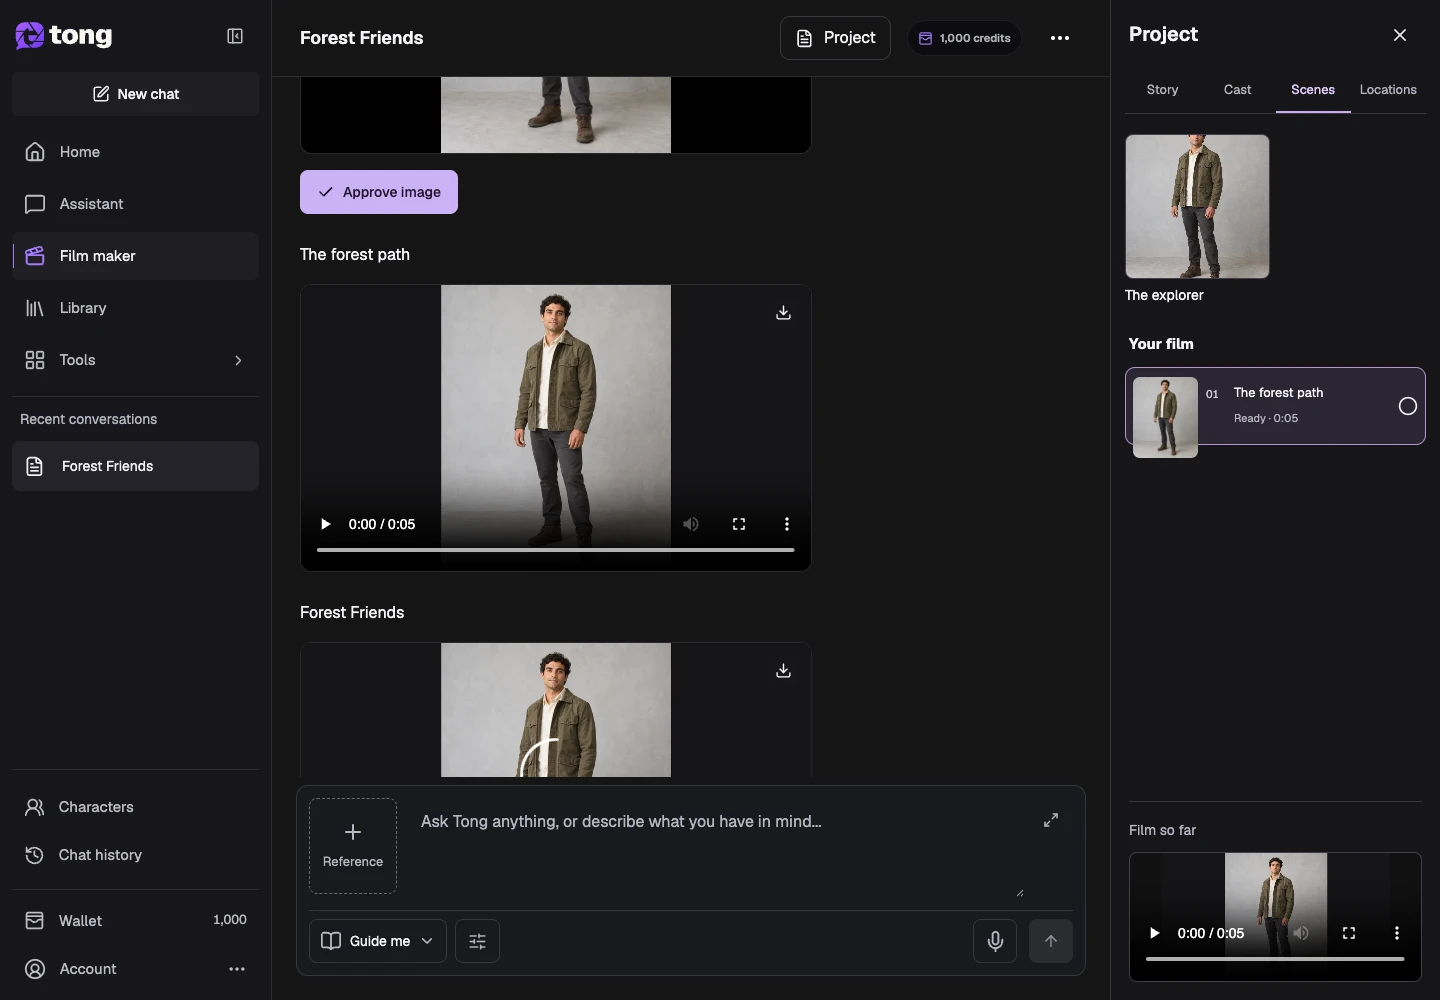Play the Film so far preview
Viewport: 1440px width, 1000px height.
(1154, 933)
